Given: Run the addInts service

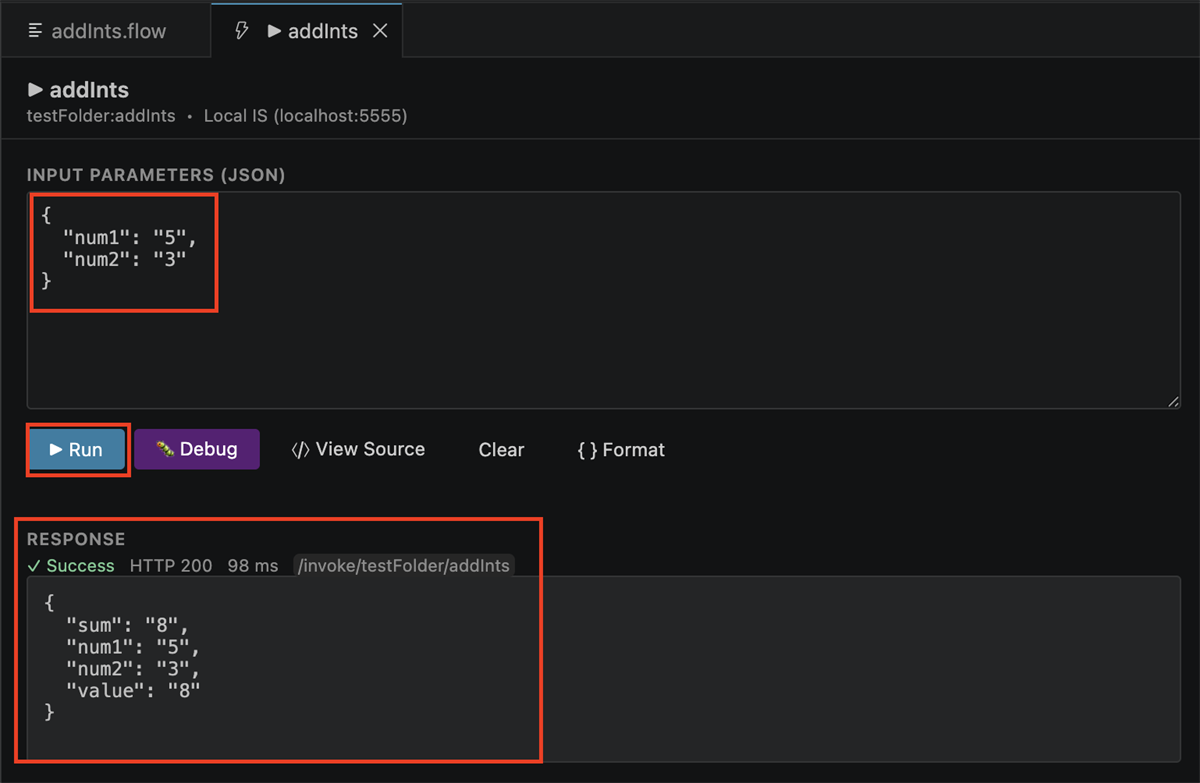Looking at the screenshot, I should [77, 450].
